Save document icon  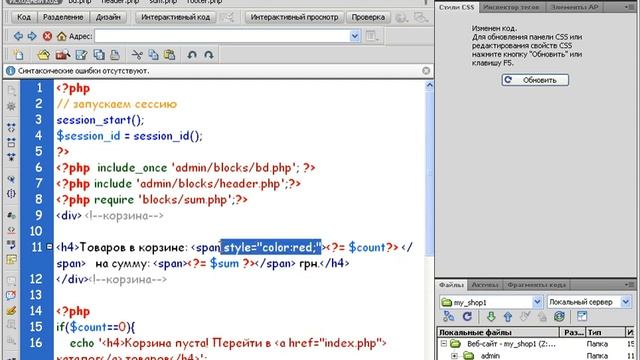82,55
